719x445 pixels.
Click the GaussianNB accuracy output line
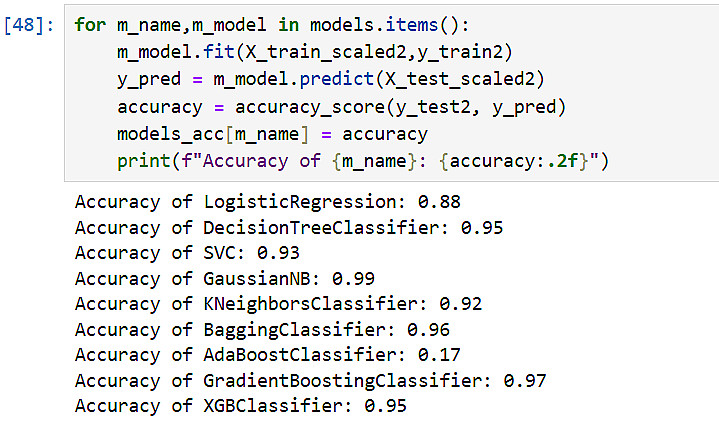point(225,278)
